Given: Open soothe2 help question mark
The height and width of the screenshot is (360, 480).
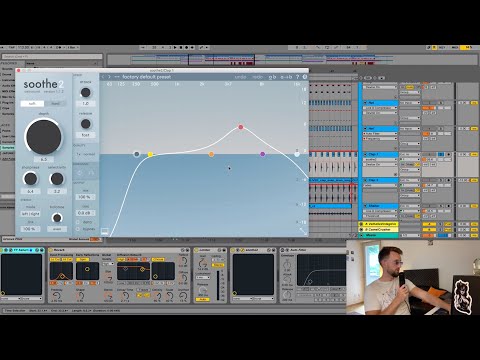Looking at the screenshot, I should [x=298, y=77].
